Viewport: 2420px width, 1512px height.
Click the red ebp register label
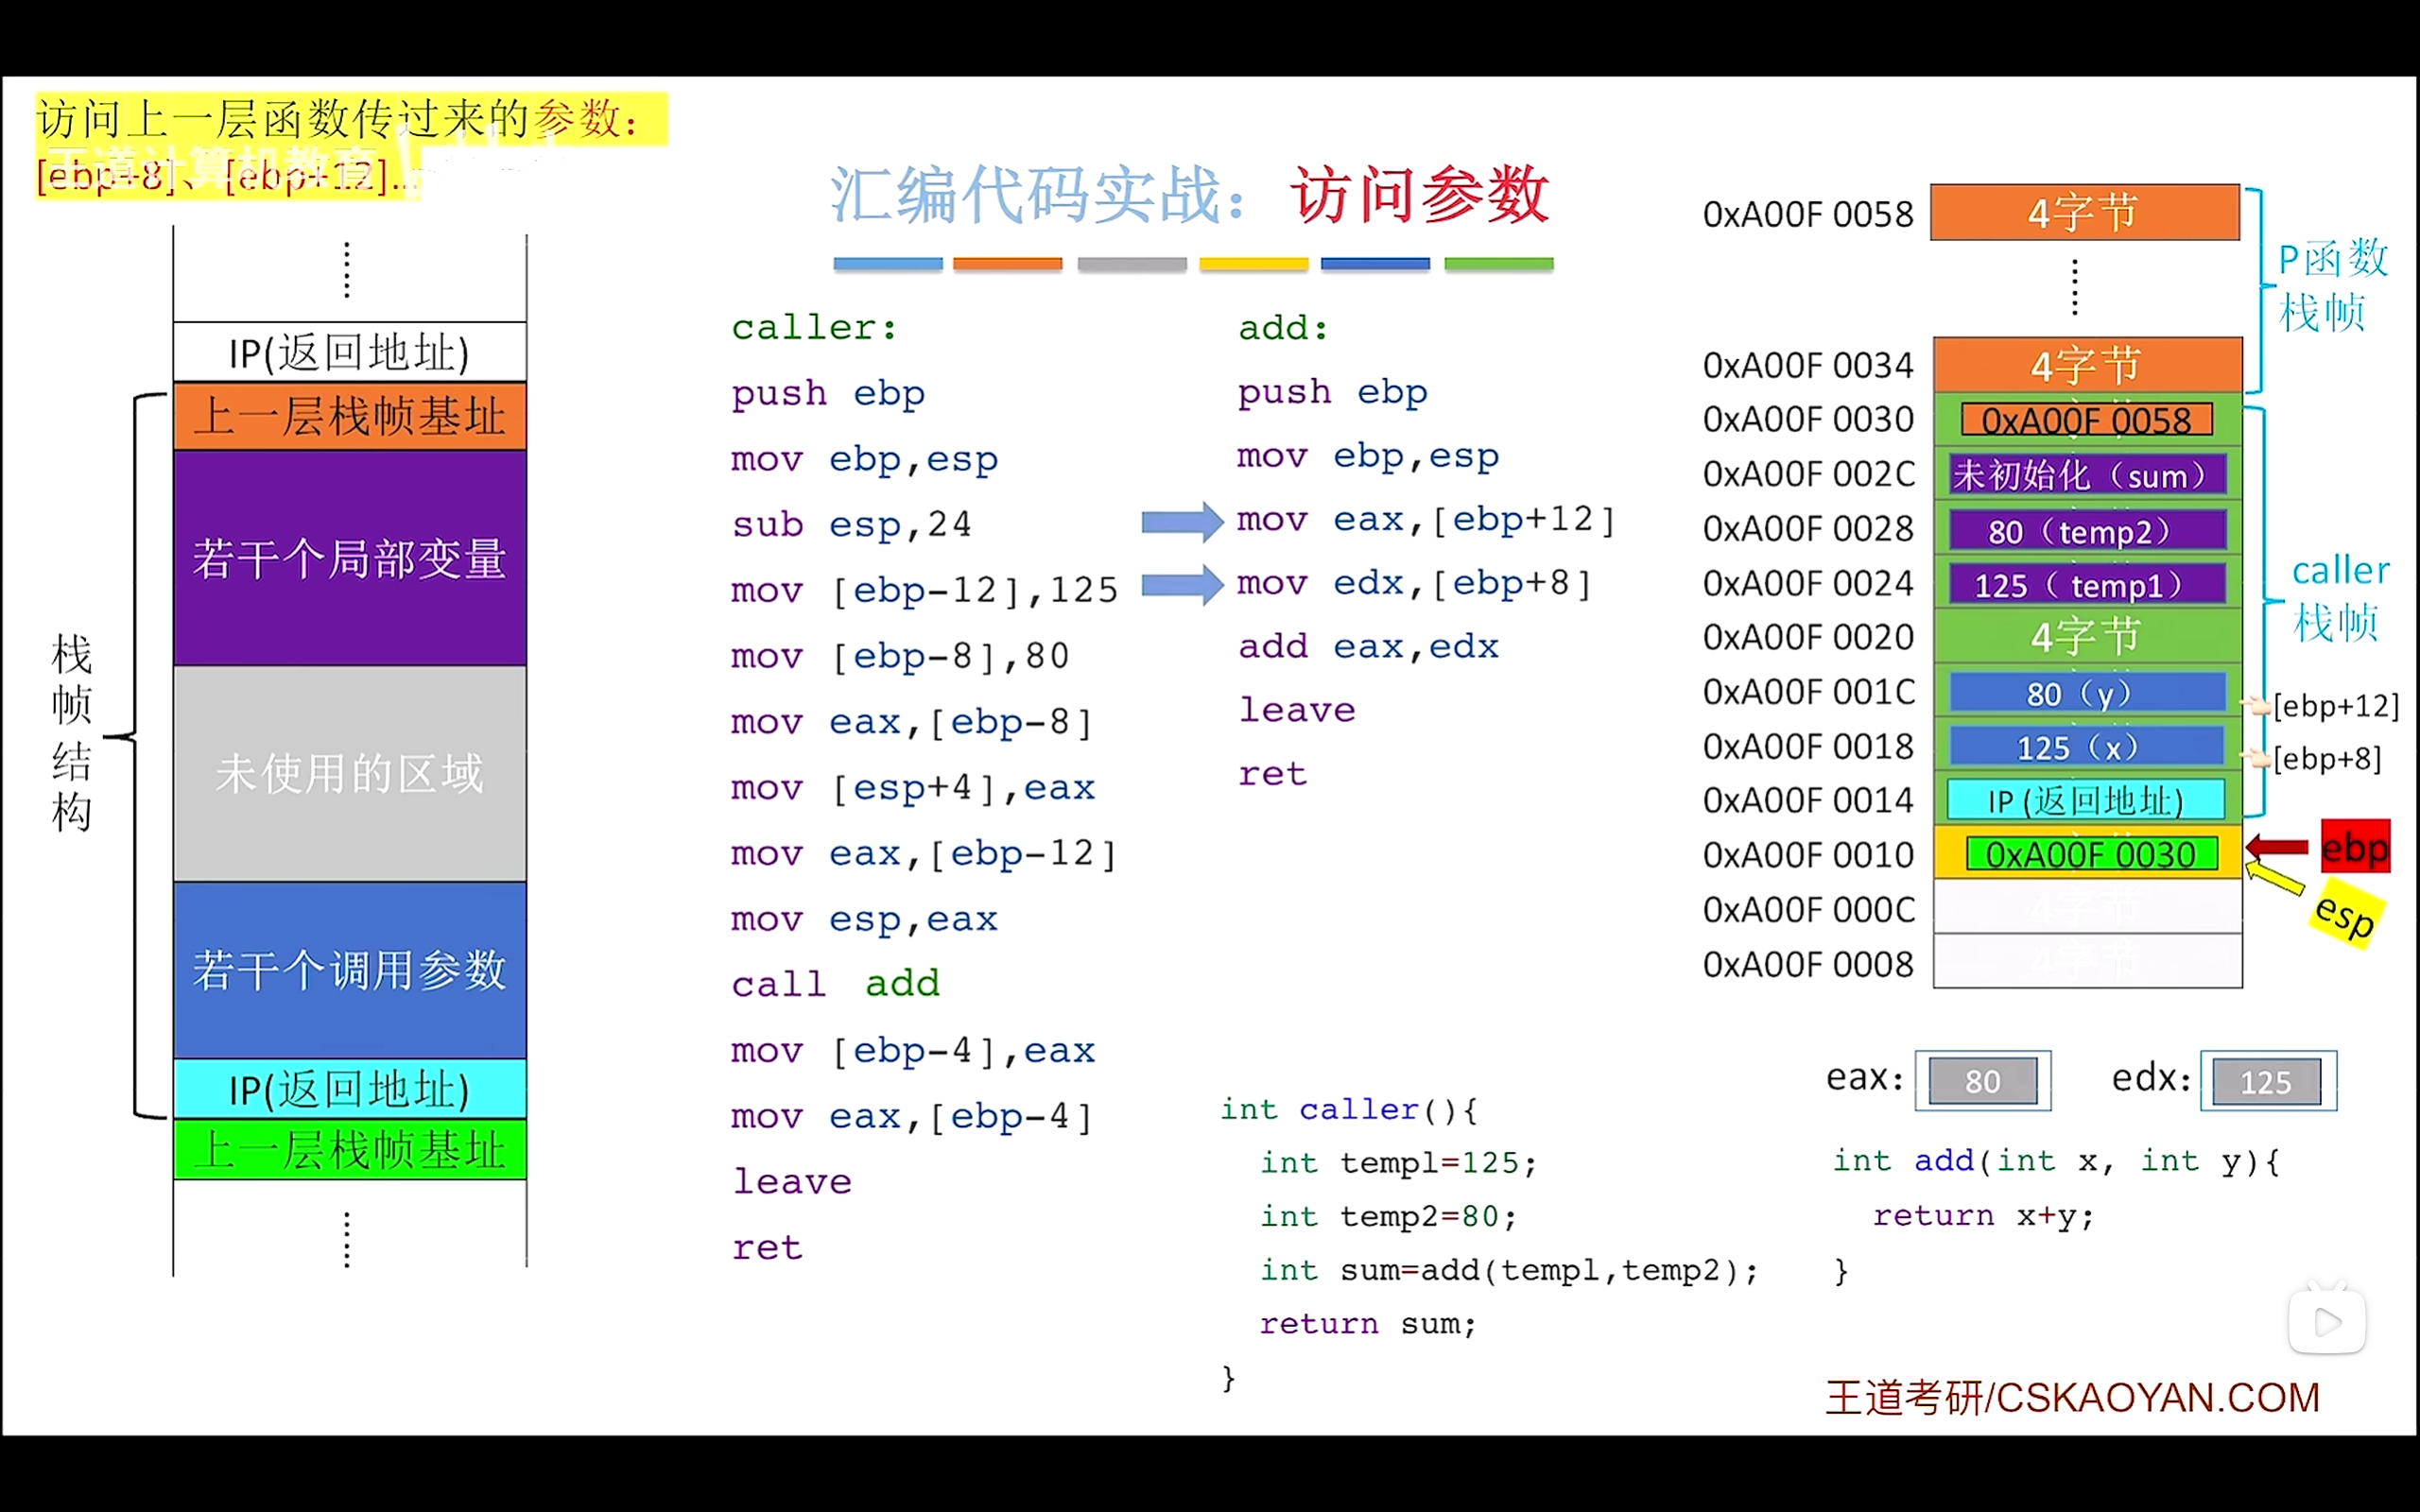(2354, 848)
